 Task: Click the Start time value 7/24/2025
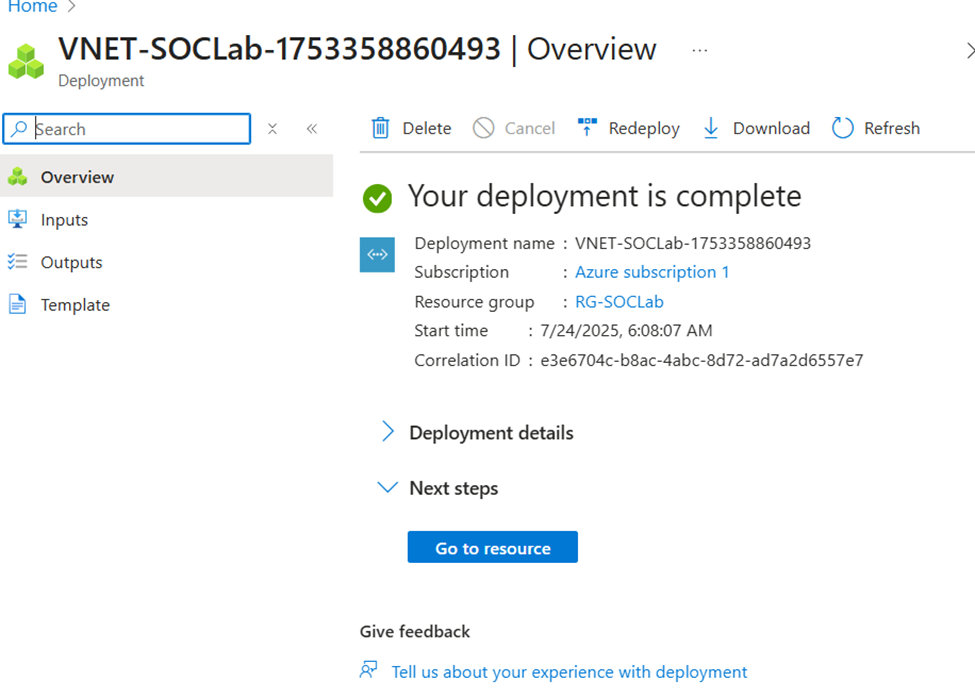[626, 330]
